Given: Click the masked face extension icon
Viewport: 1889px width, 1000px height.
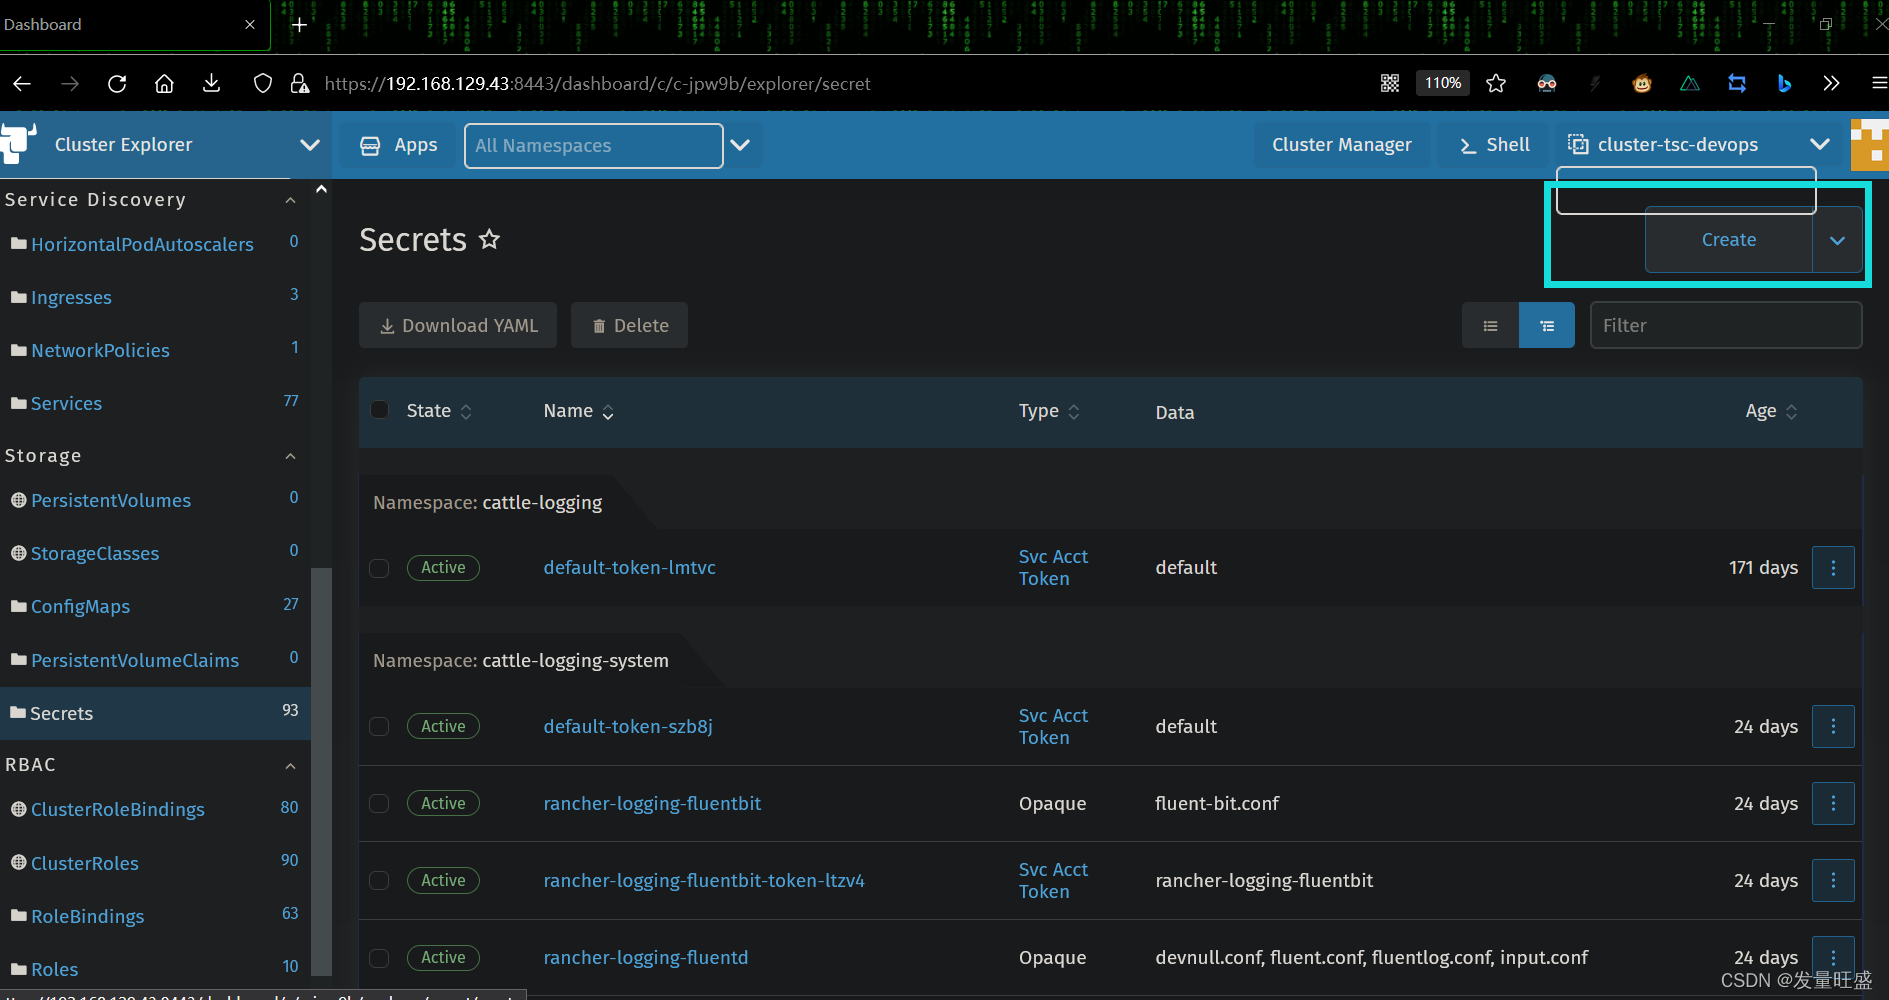Looking at the screenshot, I should (1547, 83).
